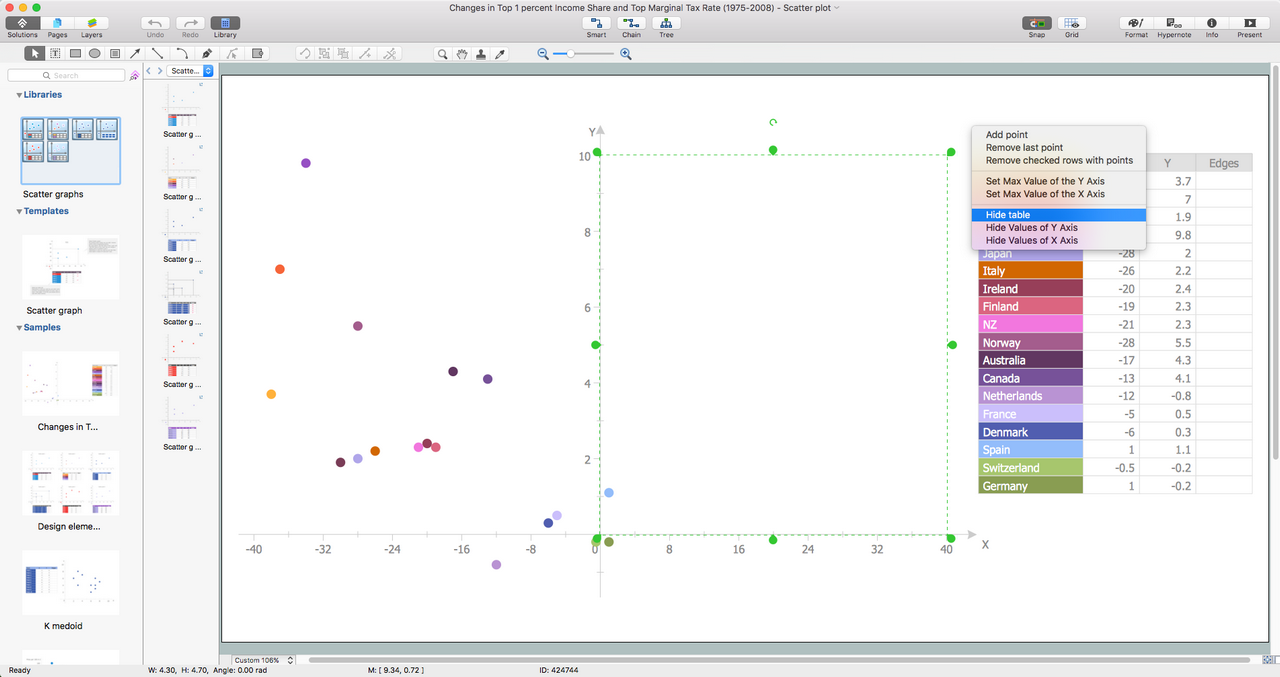The width and height of the screenshot is (1280, 677).
Task: Pick the Pen drawing tool
Action: [207, 54]
